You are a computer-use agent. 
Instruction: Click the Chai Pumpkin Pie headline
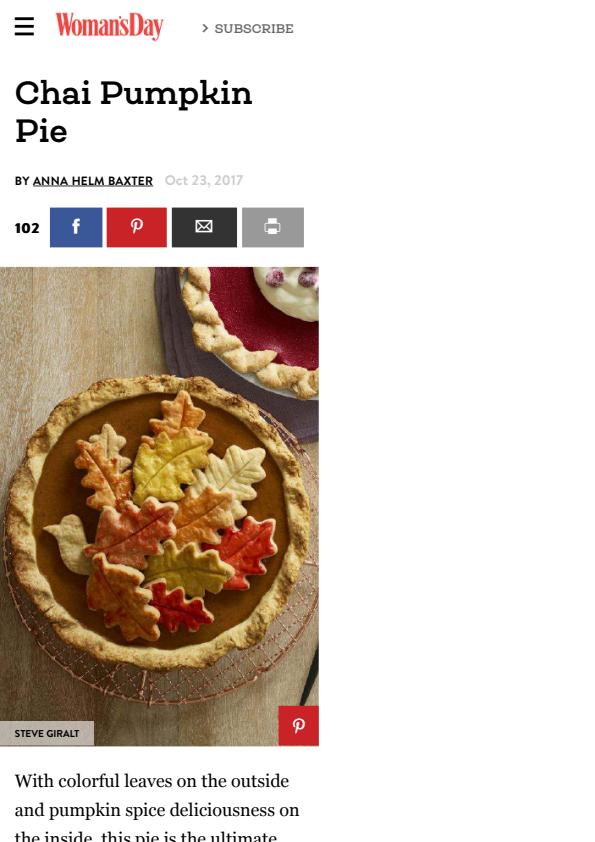pos(133,112)
